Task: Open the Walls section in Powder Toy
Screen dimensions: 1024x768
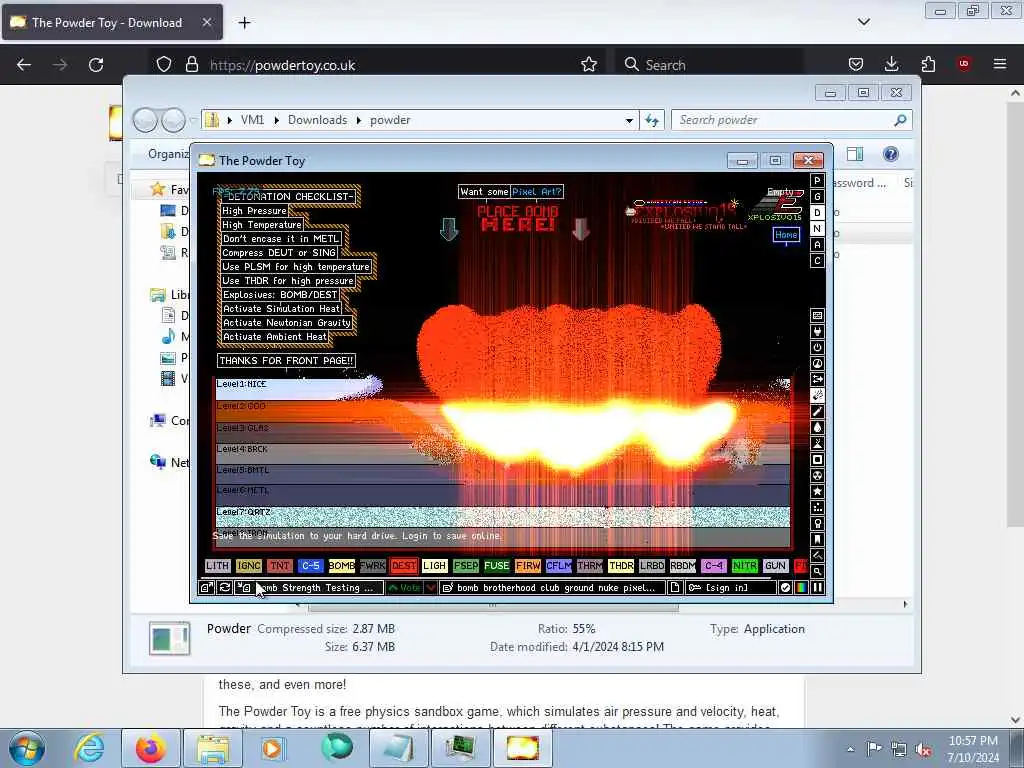Action: (x=817, y=315)
